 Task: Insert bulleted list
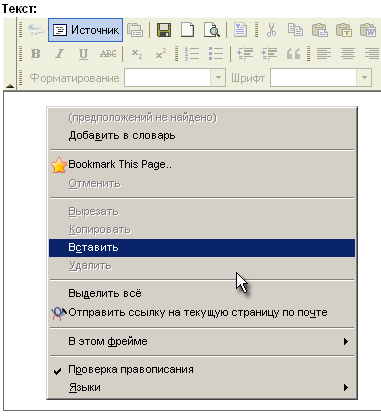[216, 54]
